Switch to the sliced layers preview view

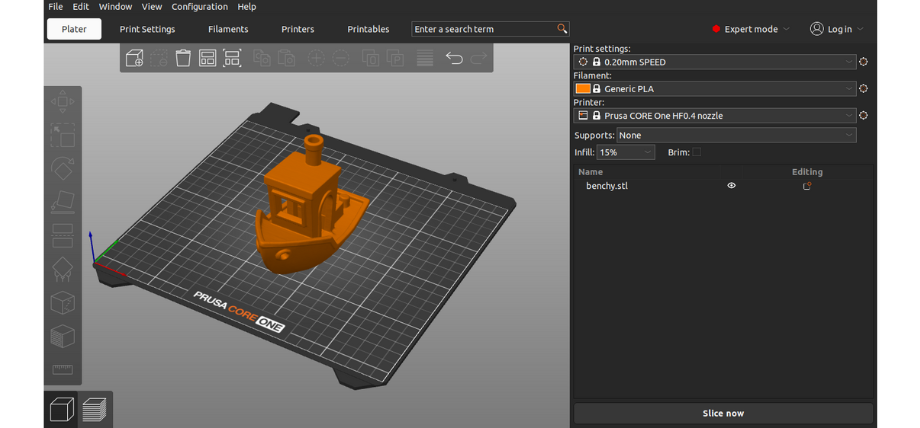(x=94, y=409)
